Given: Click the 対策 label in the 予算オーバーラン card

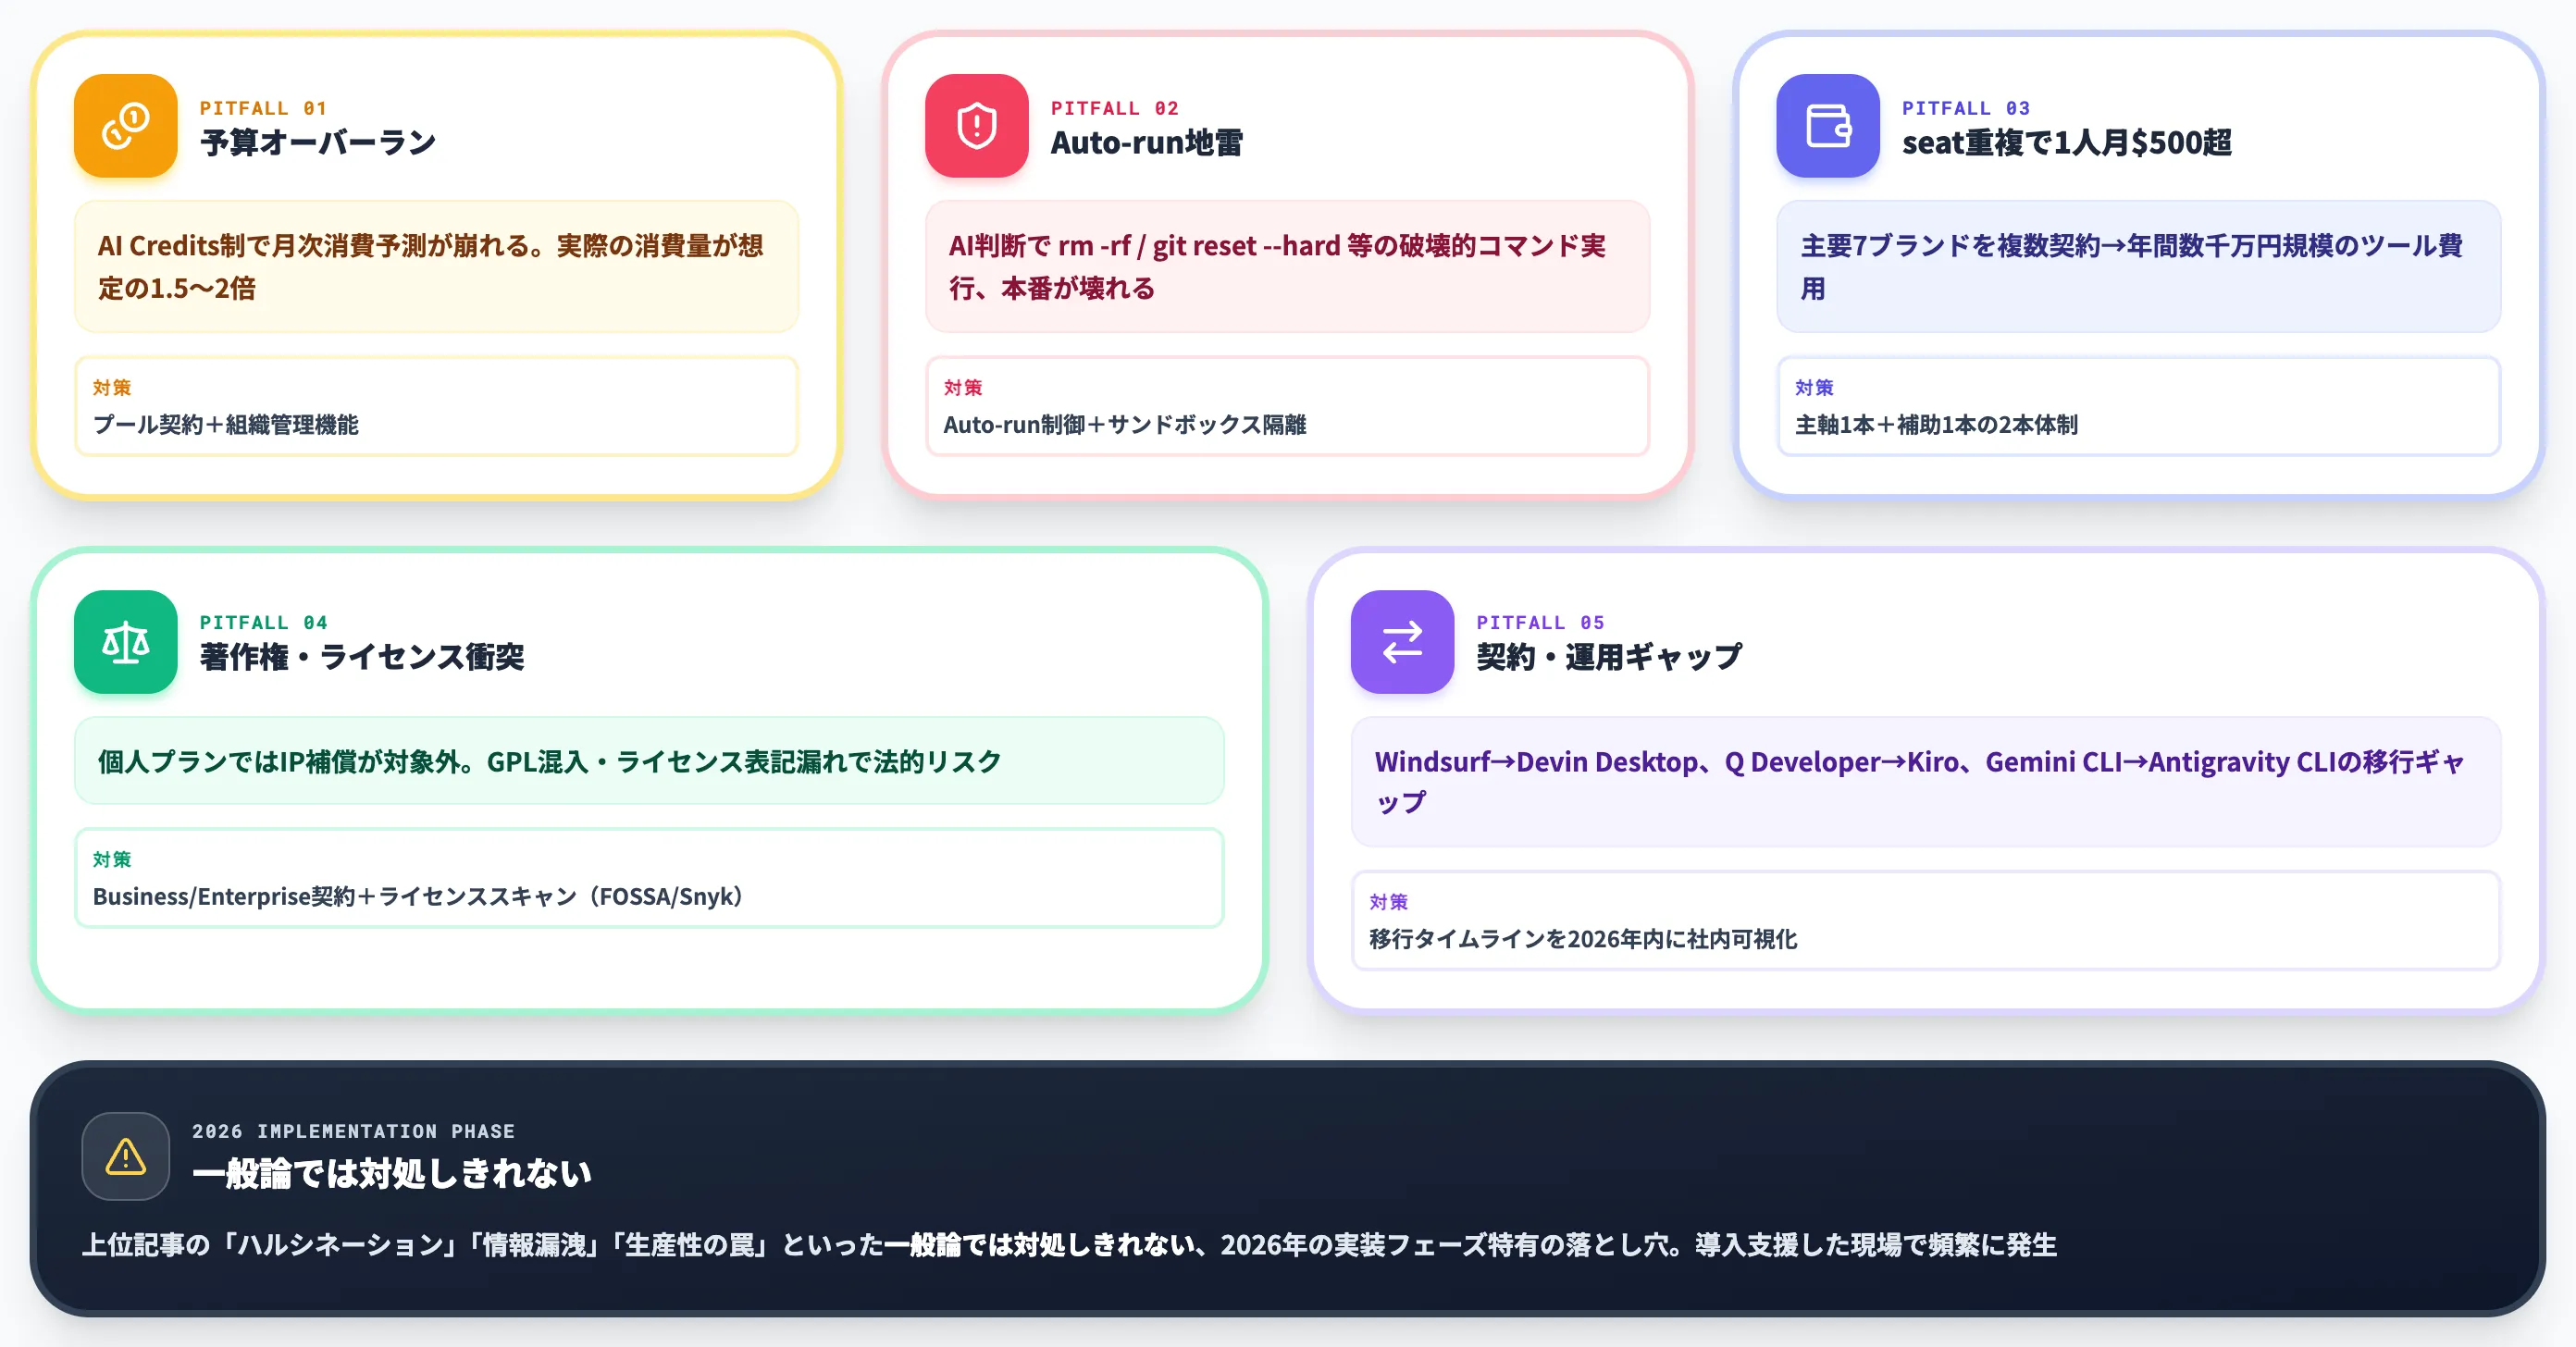Looking at the screenshot, I should tap(112, 388).
